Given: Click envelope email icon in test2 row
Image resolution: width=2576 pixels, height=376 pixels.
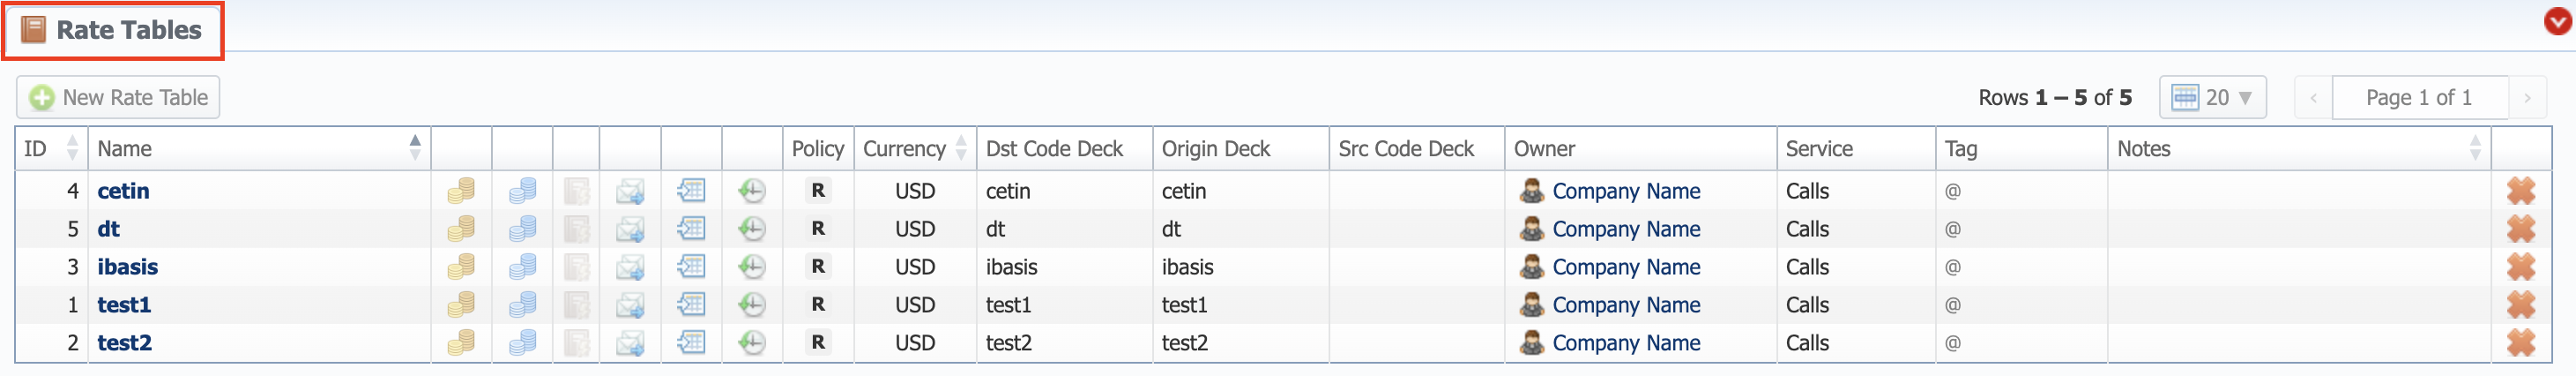Looking at the screenshot, I should point(630,342).
